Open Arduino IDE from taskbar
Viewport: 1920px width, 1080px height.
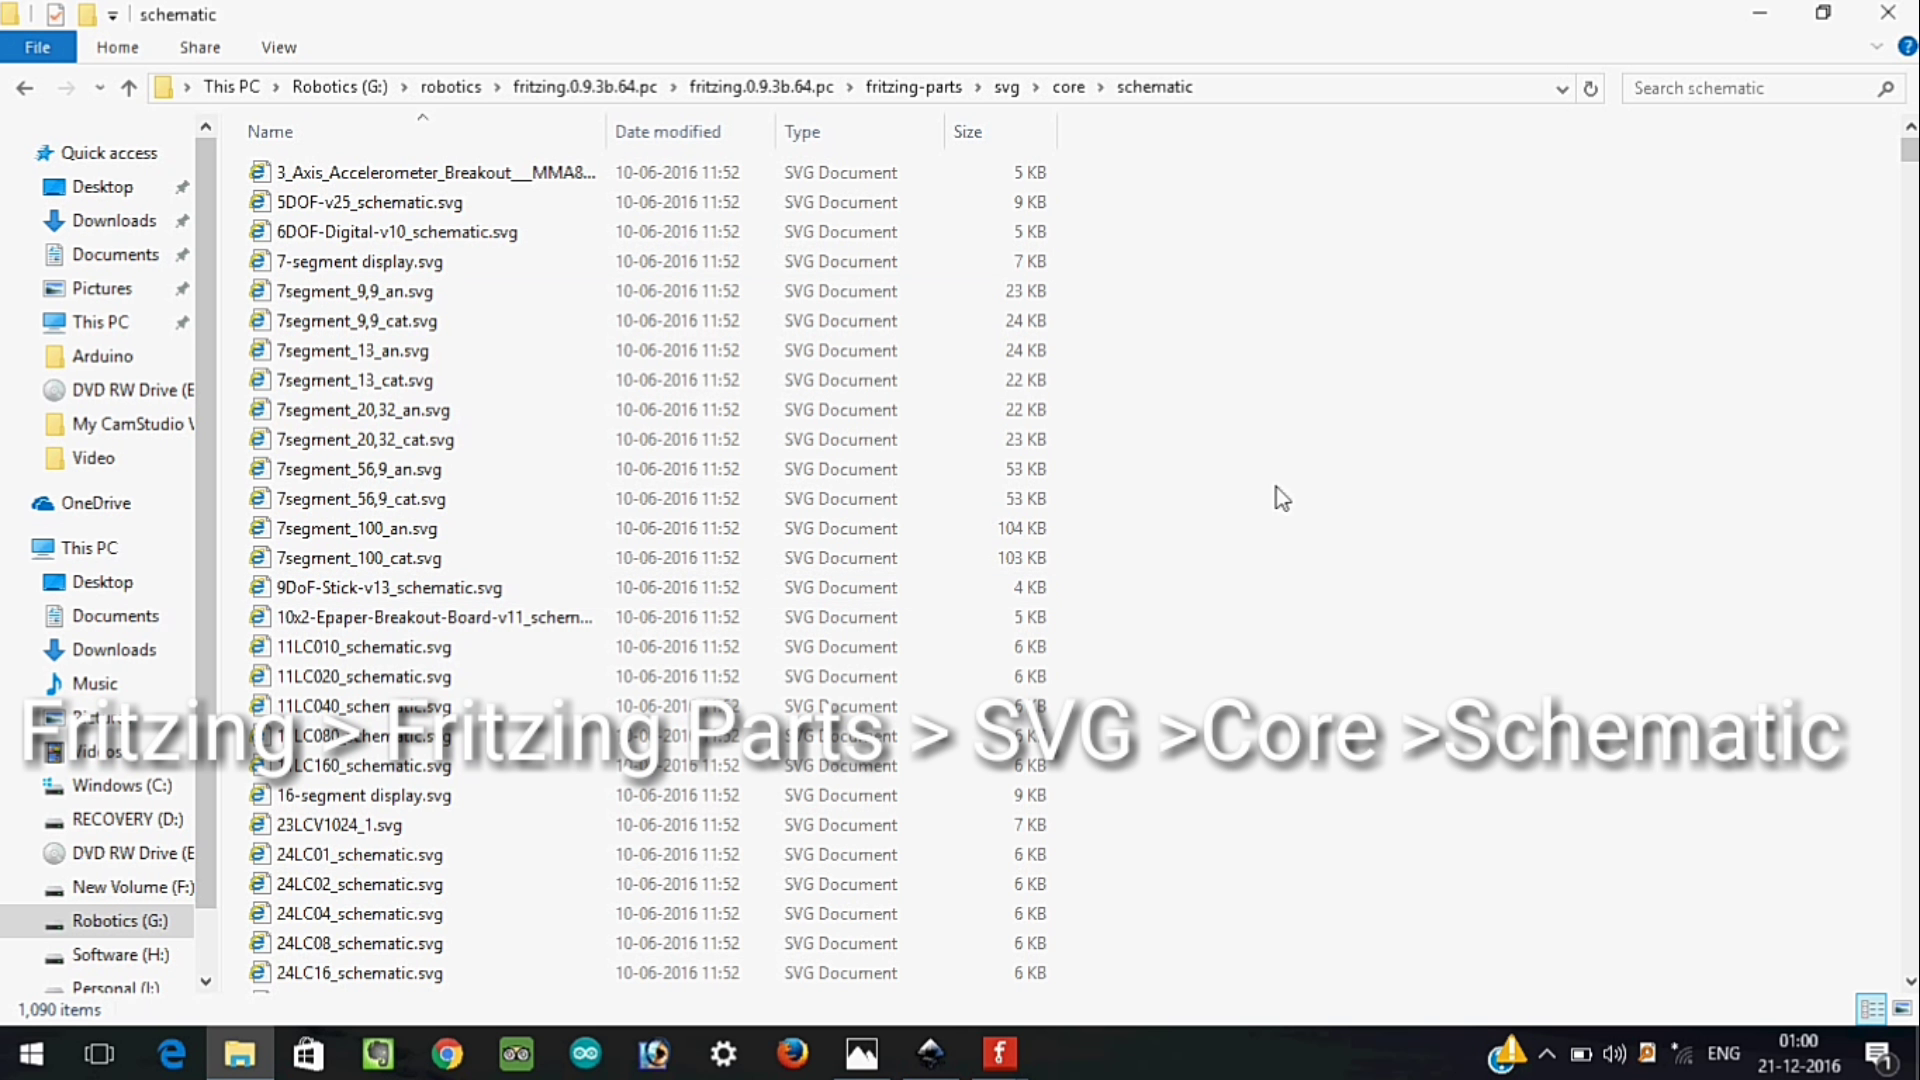[585, 1054]
